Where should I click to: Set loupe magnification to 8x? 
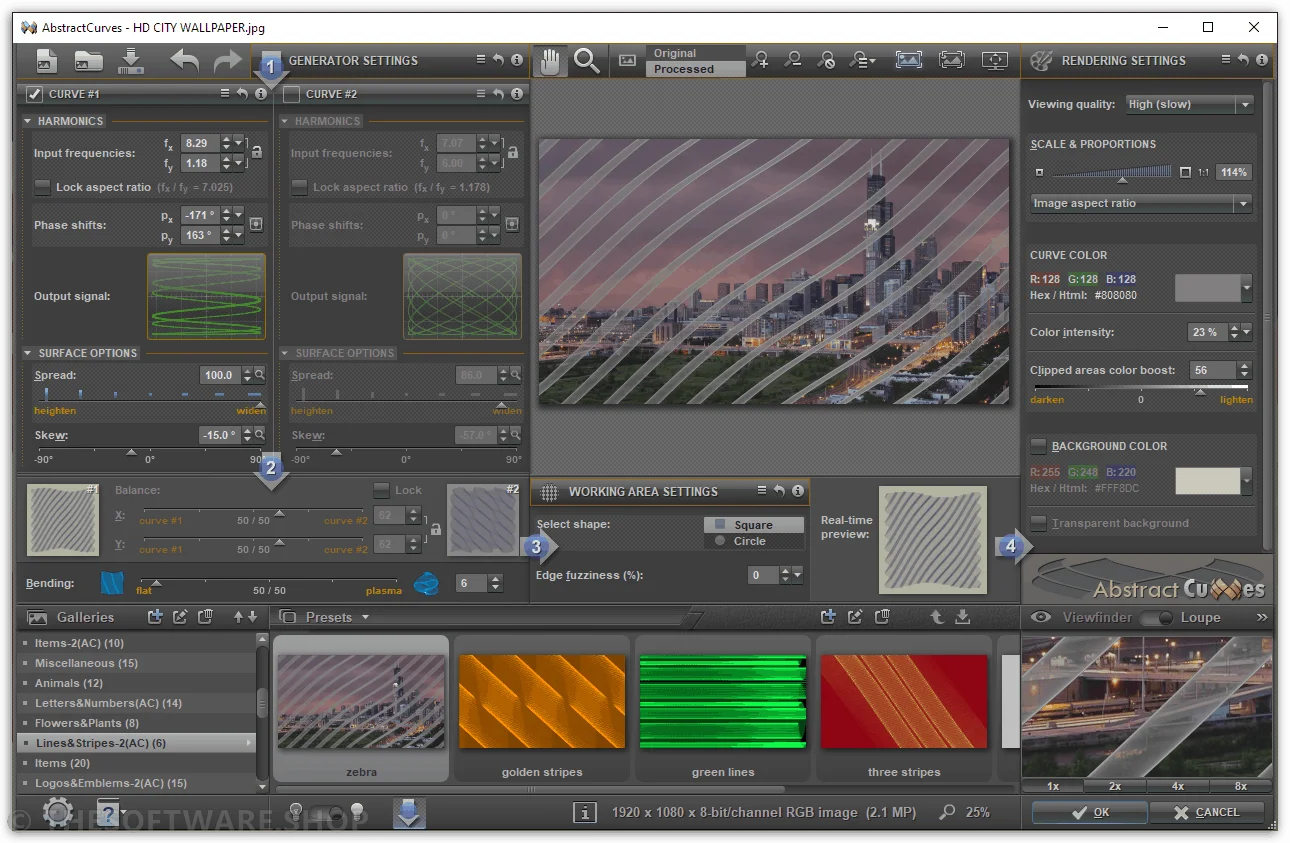(x=1241, y=786)
